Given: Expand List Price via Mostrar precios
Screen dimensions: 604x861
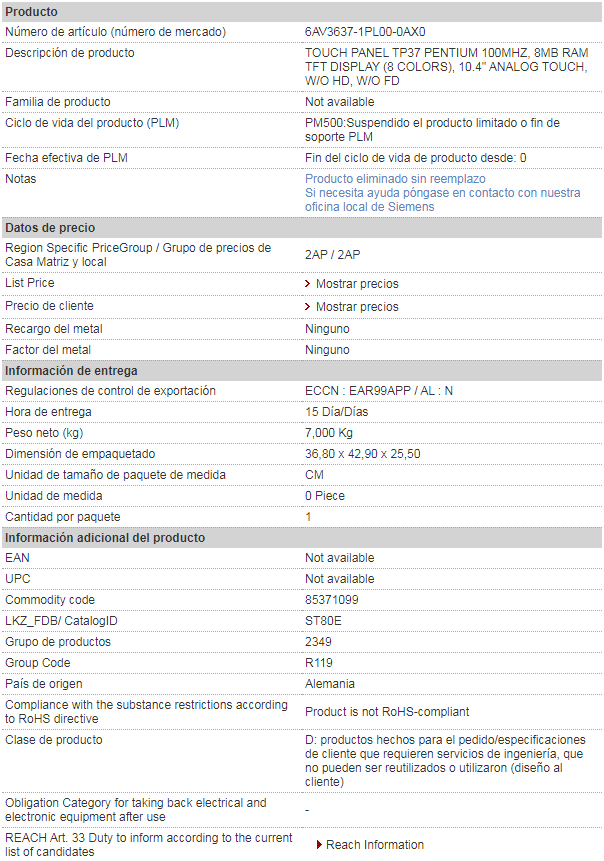Looking at the screenshot, I should [357, 284].
